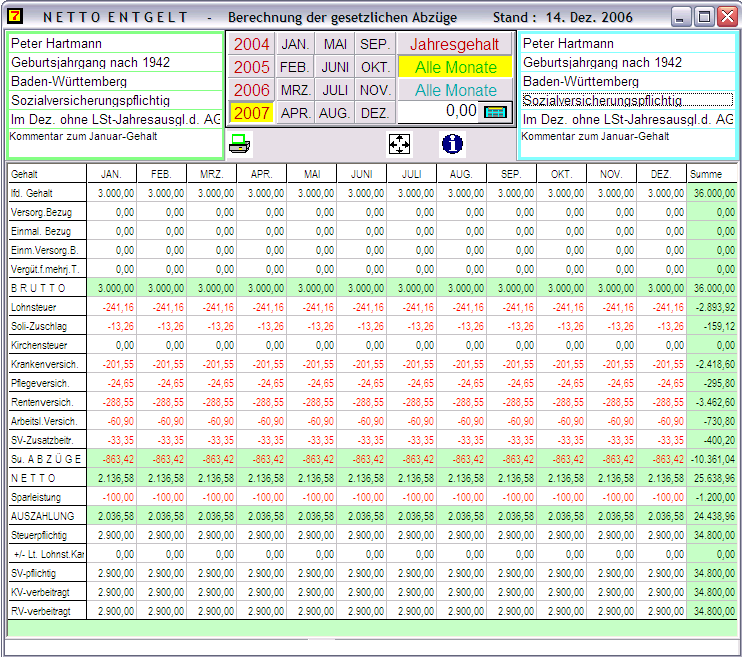Viewport: 742px width, 657px height.
Task: Select year 2006
Action: coord(252,90)
